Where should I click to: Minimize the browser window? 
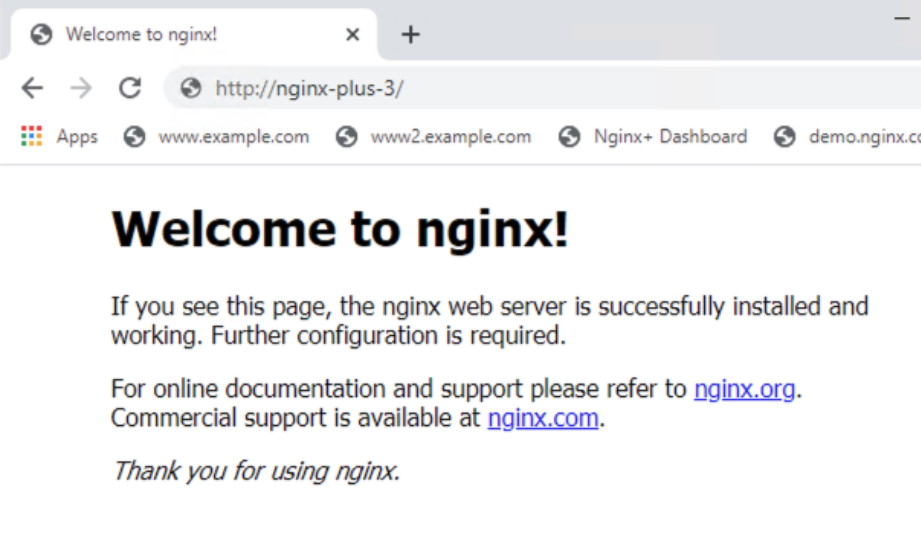[x=902, y=19]
